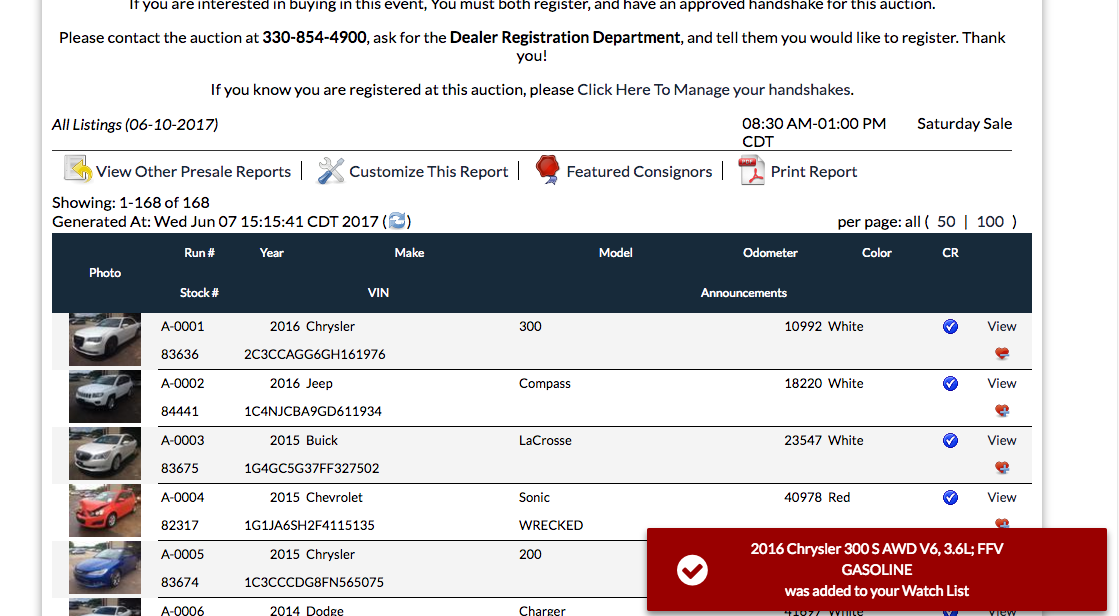View details for A-0002 Jeep Compass
The image size is (1119, 616).
coord(1002,383)
